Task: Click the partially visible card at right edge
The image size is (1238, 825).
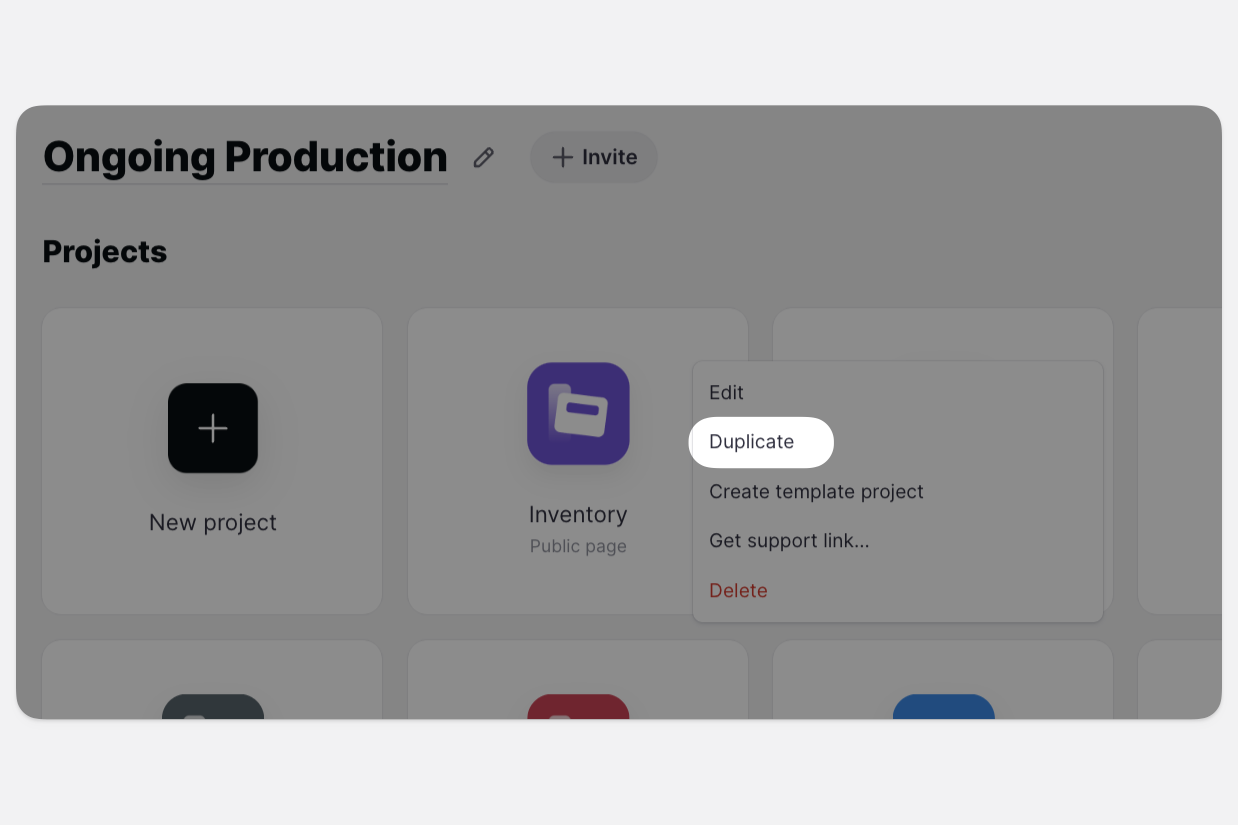Action: tap(1180, 460)
